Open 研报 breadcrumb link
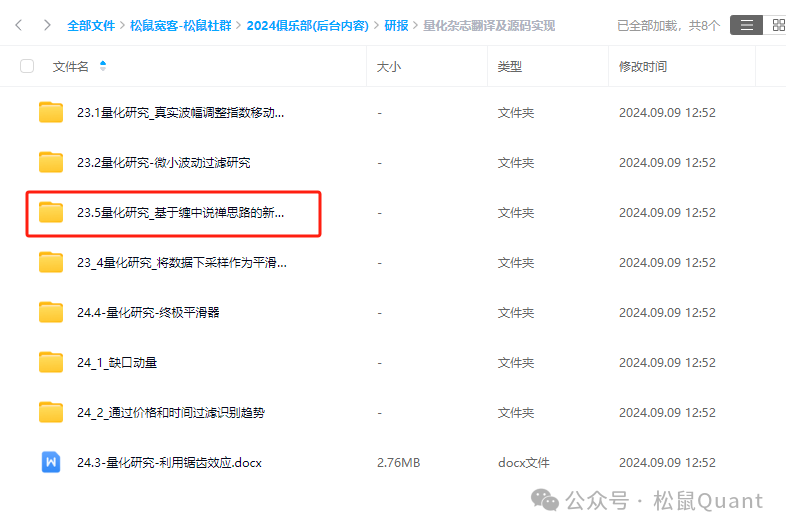This screenshot has width=786, height=531. (x=396, y=26)
